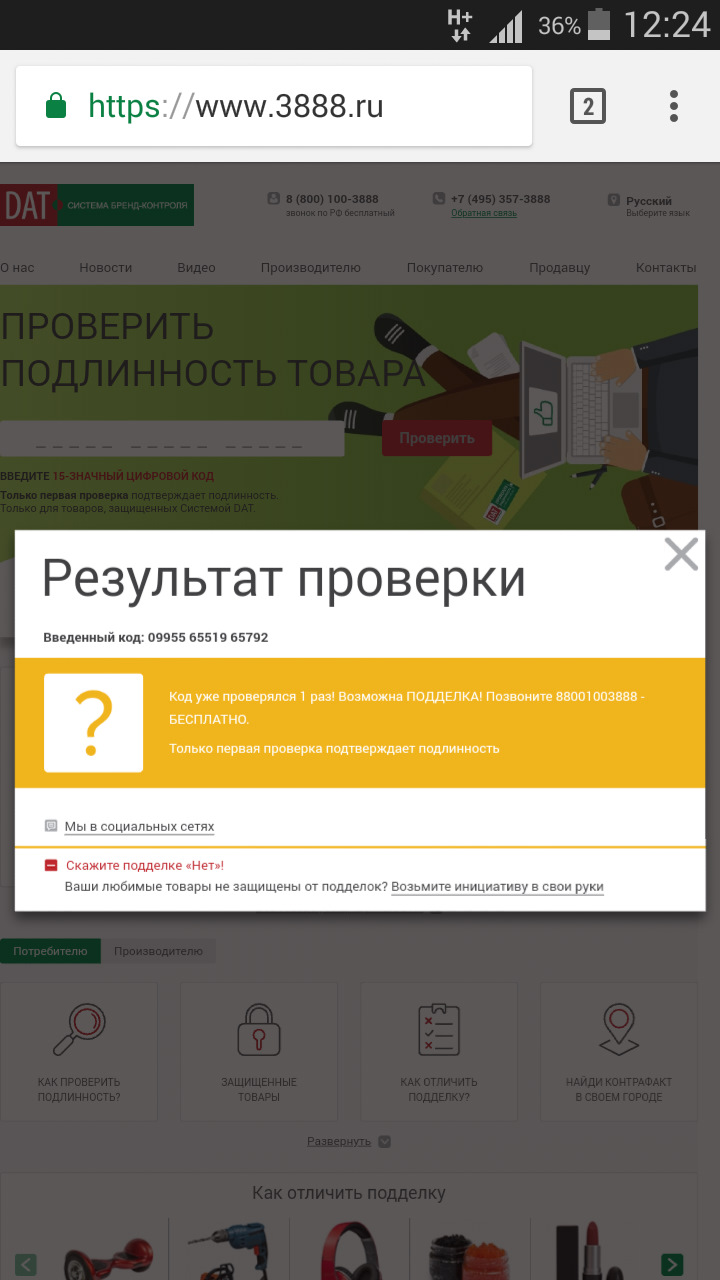Click the red minus icon beside Скажите подделке

click(51, 865)
